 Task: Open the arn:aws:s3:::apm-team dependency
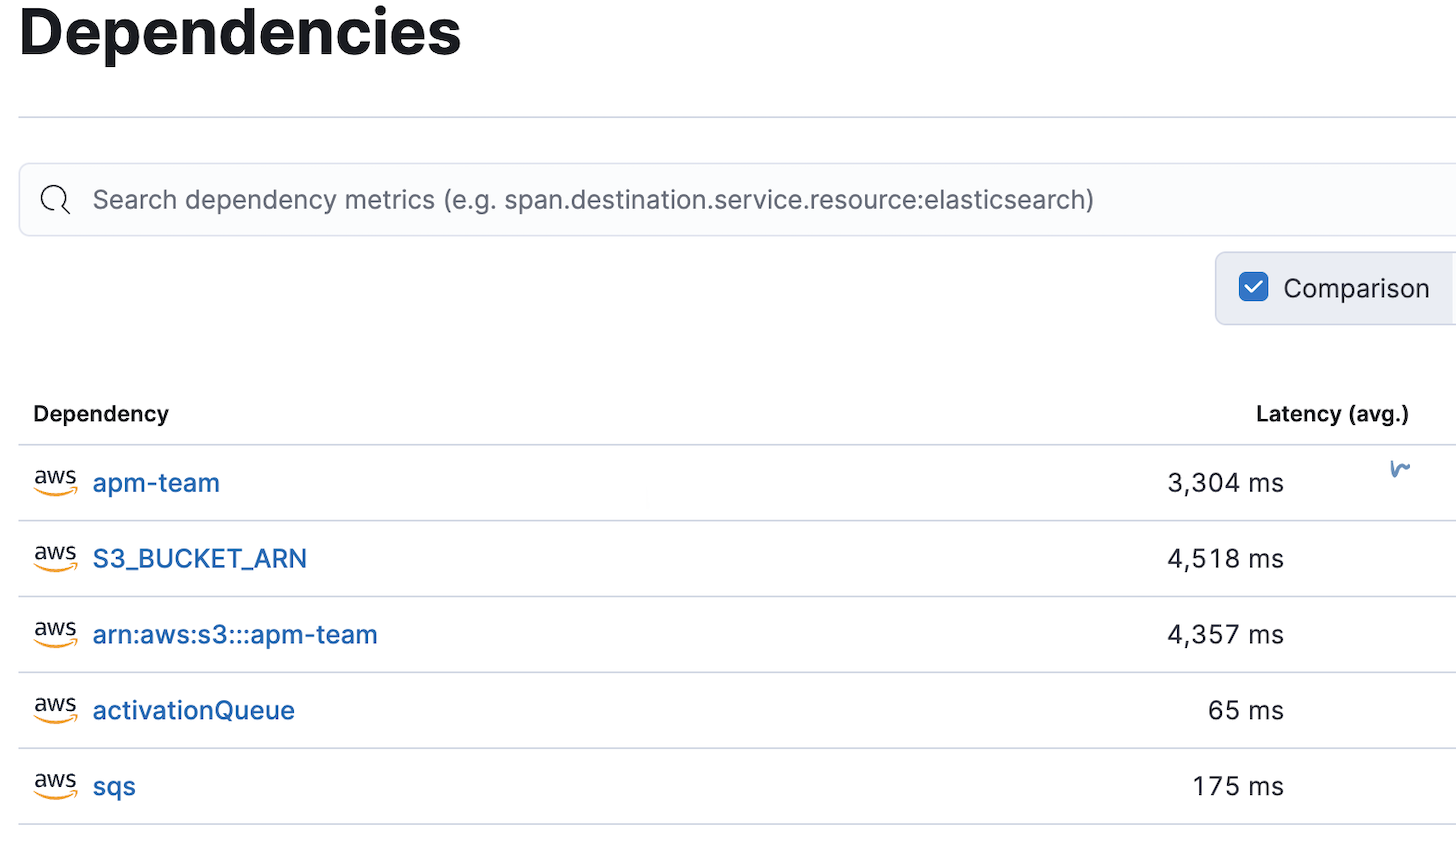coord(235,635)
